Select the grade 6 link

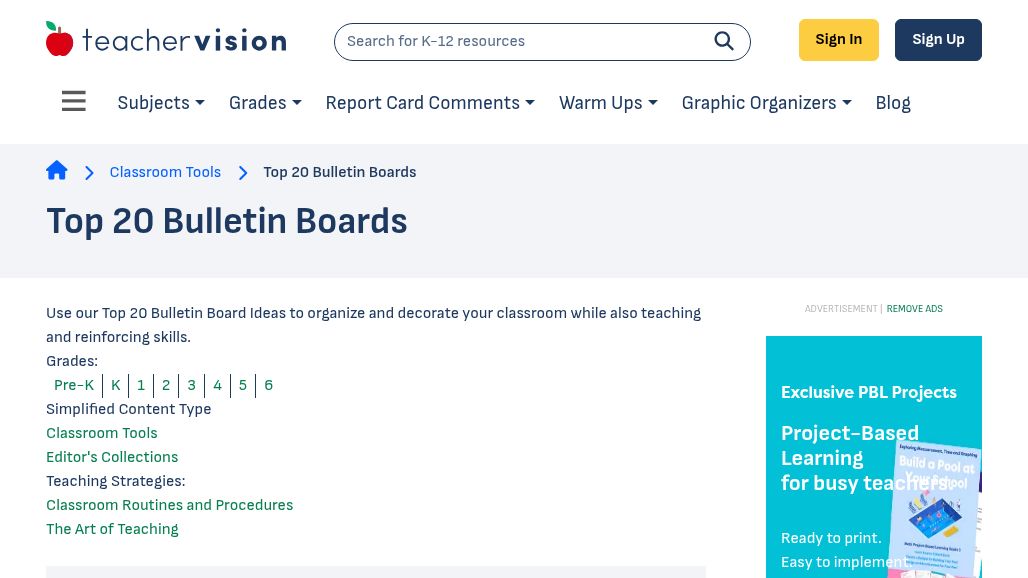(x=268, y=385)
